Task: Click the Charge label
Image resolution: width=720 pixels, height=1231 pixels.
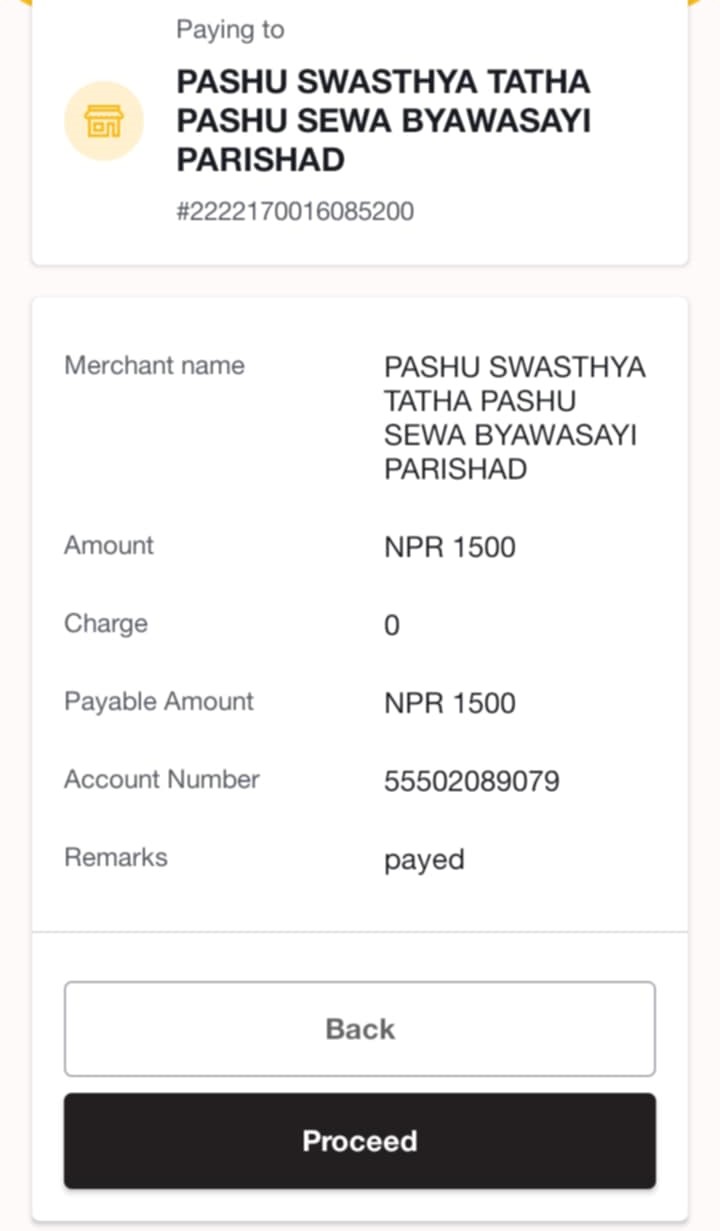Action: pos(105,623)
